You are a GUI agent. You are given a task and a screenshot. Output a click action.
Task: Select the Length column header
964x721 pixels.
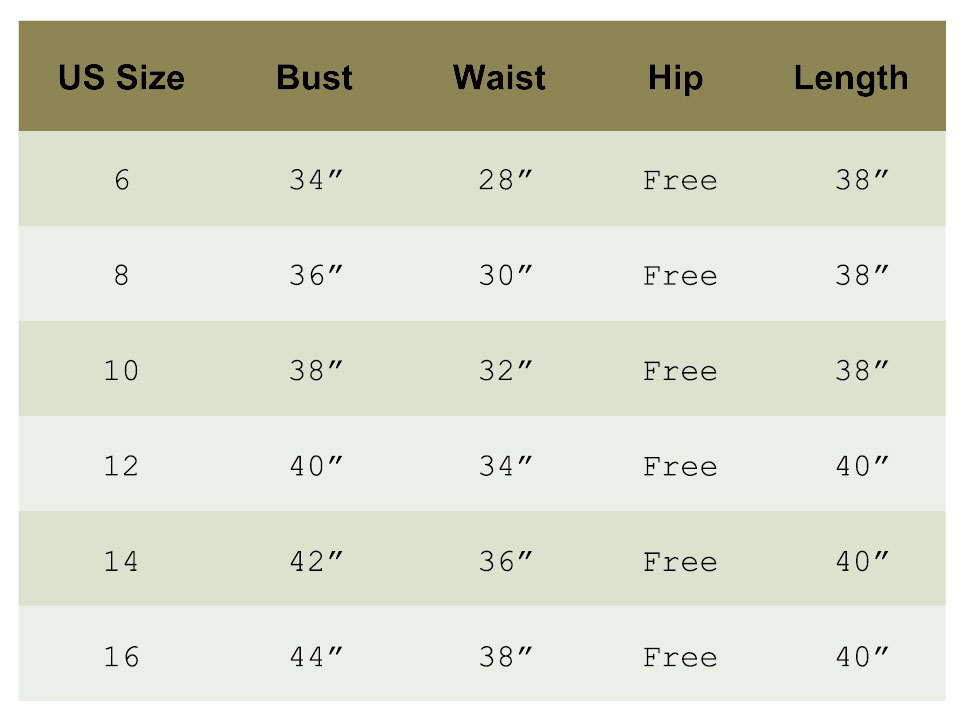tap(851, 78)
